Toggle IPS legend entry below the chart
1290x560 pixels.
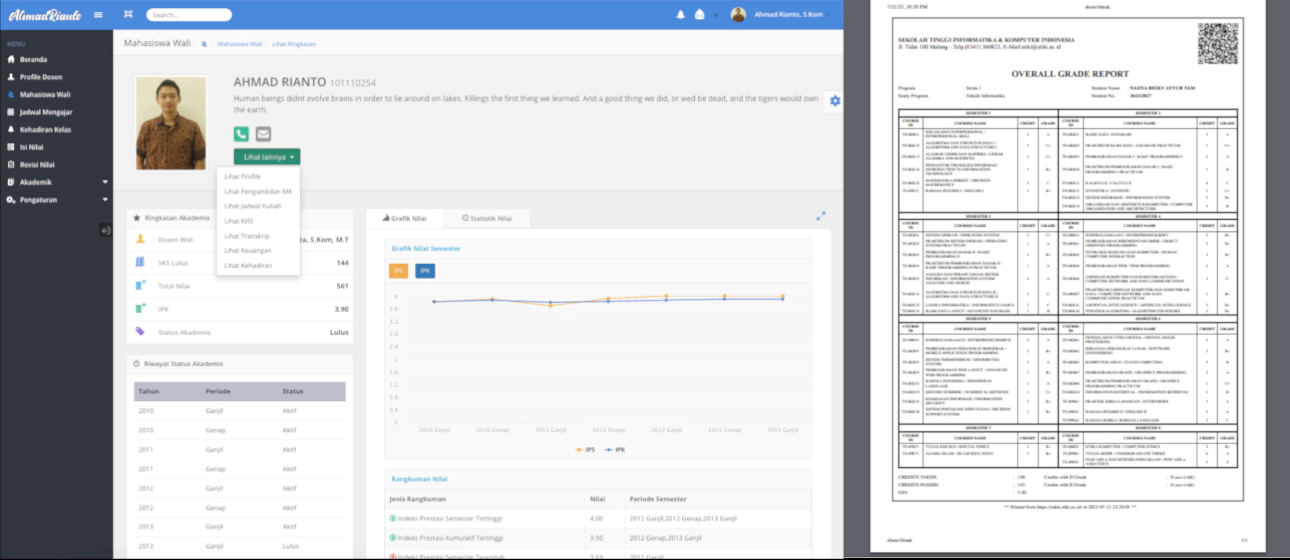pyautogui.click(x=586, y=450)
